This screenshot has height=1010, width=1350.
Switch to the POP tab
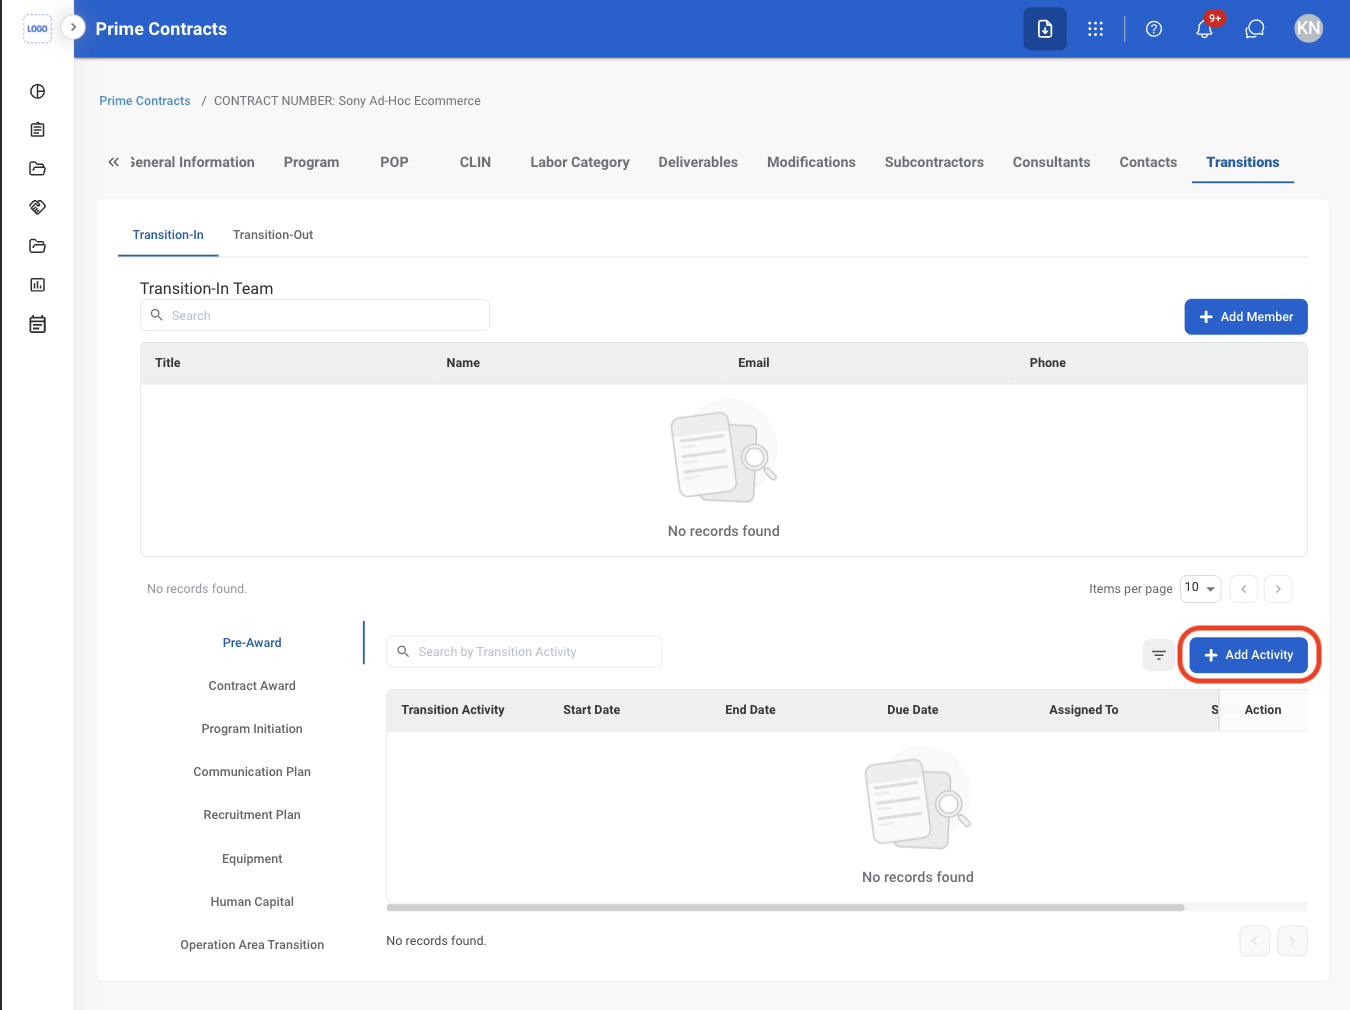coord(394,162)
